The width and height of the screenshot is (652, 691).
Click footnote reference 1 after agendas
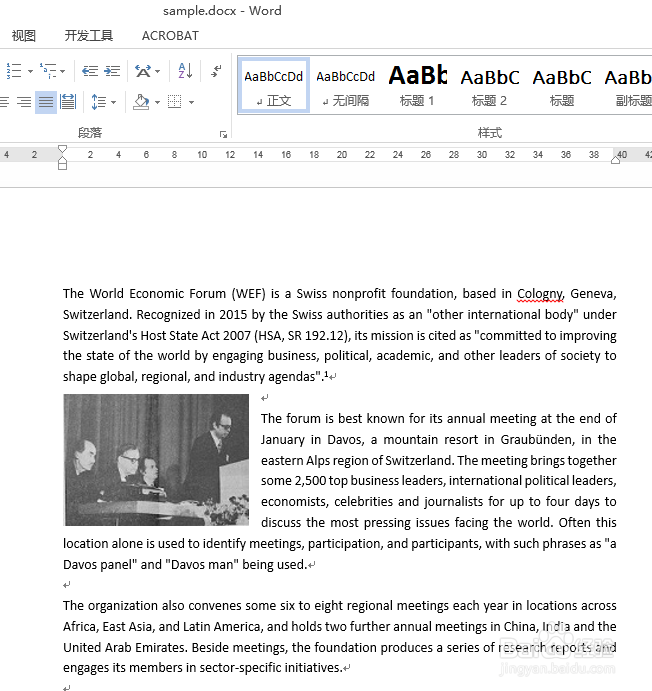pyautogui.click(x=326, y=374)
